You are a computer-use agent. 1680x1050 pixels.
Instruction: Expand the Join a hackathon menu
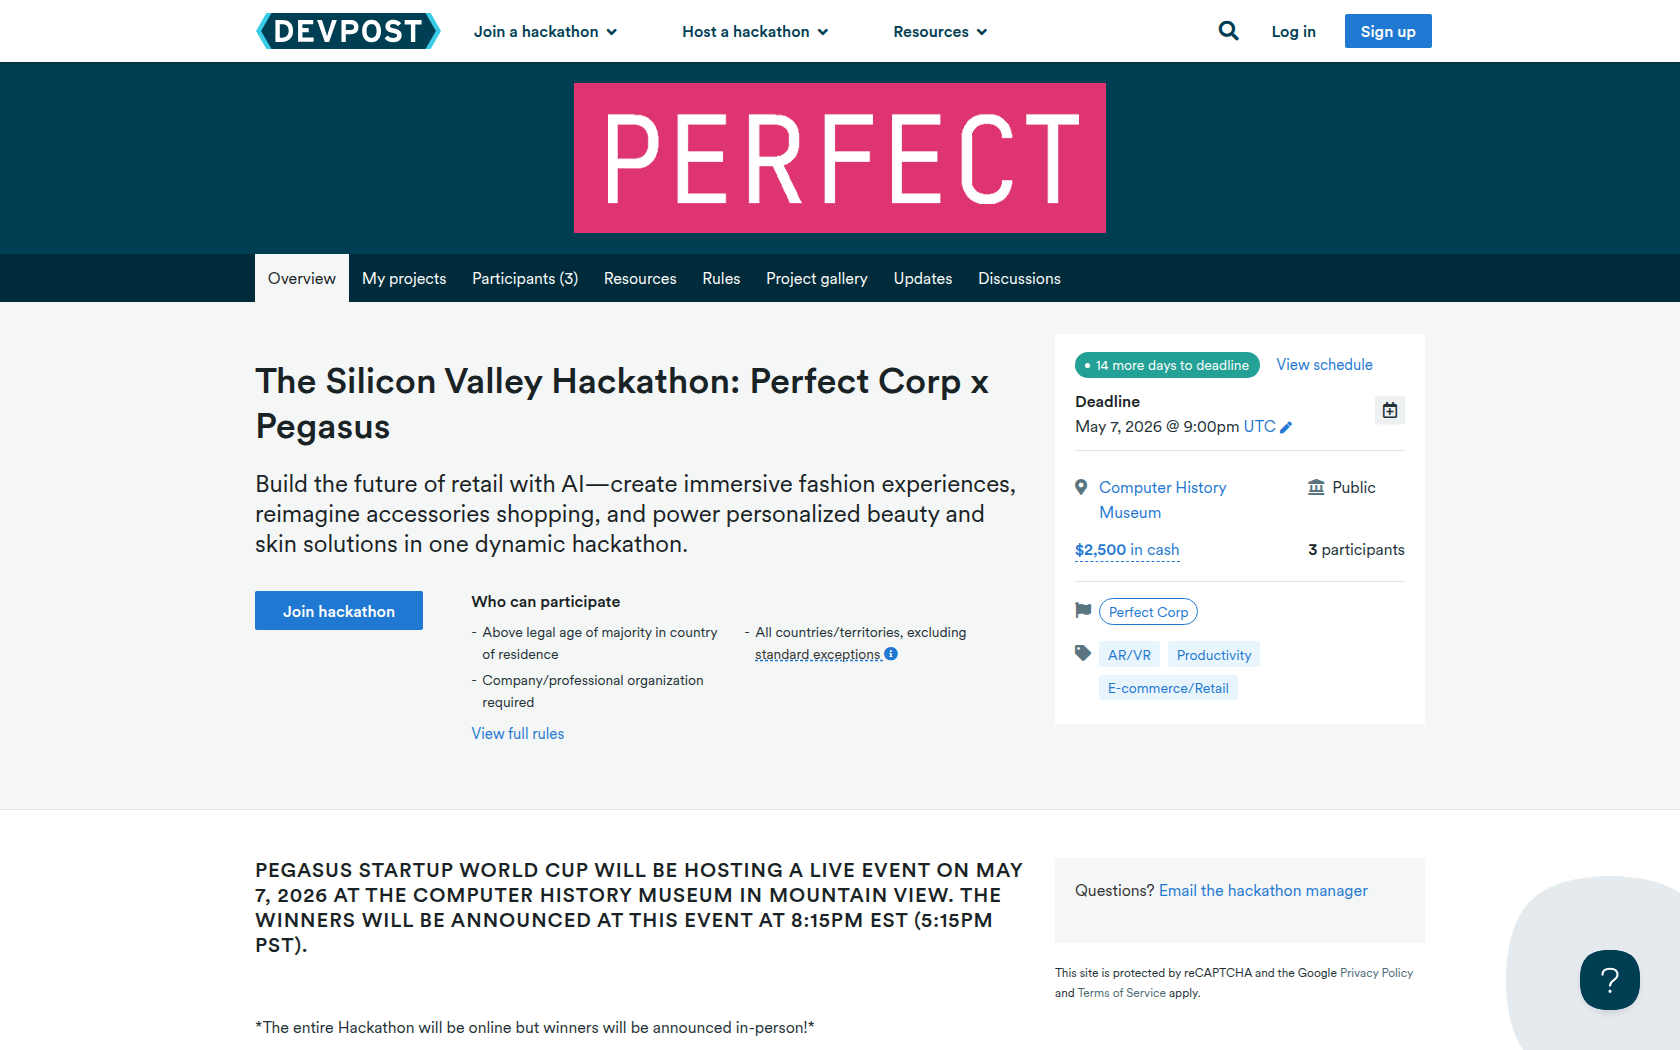(x=545, y=32)
